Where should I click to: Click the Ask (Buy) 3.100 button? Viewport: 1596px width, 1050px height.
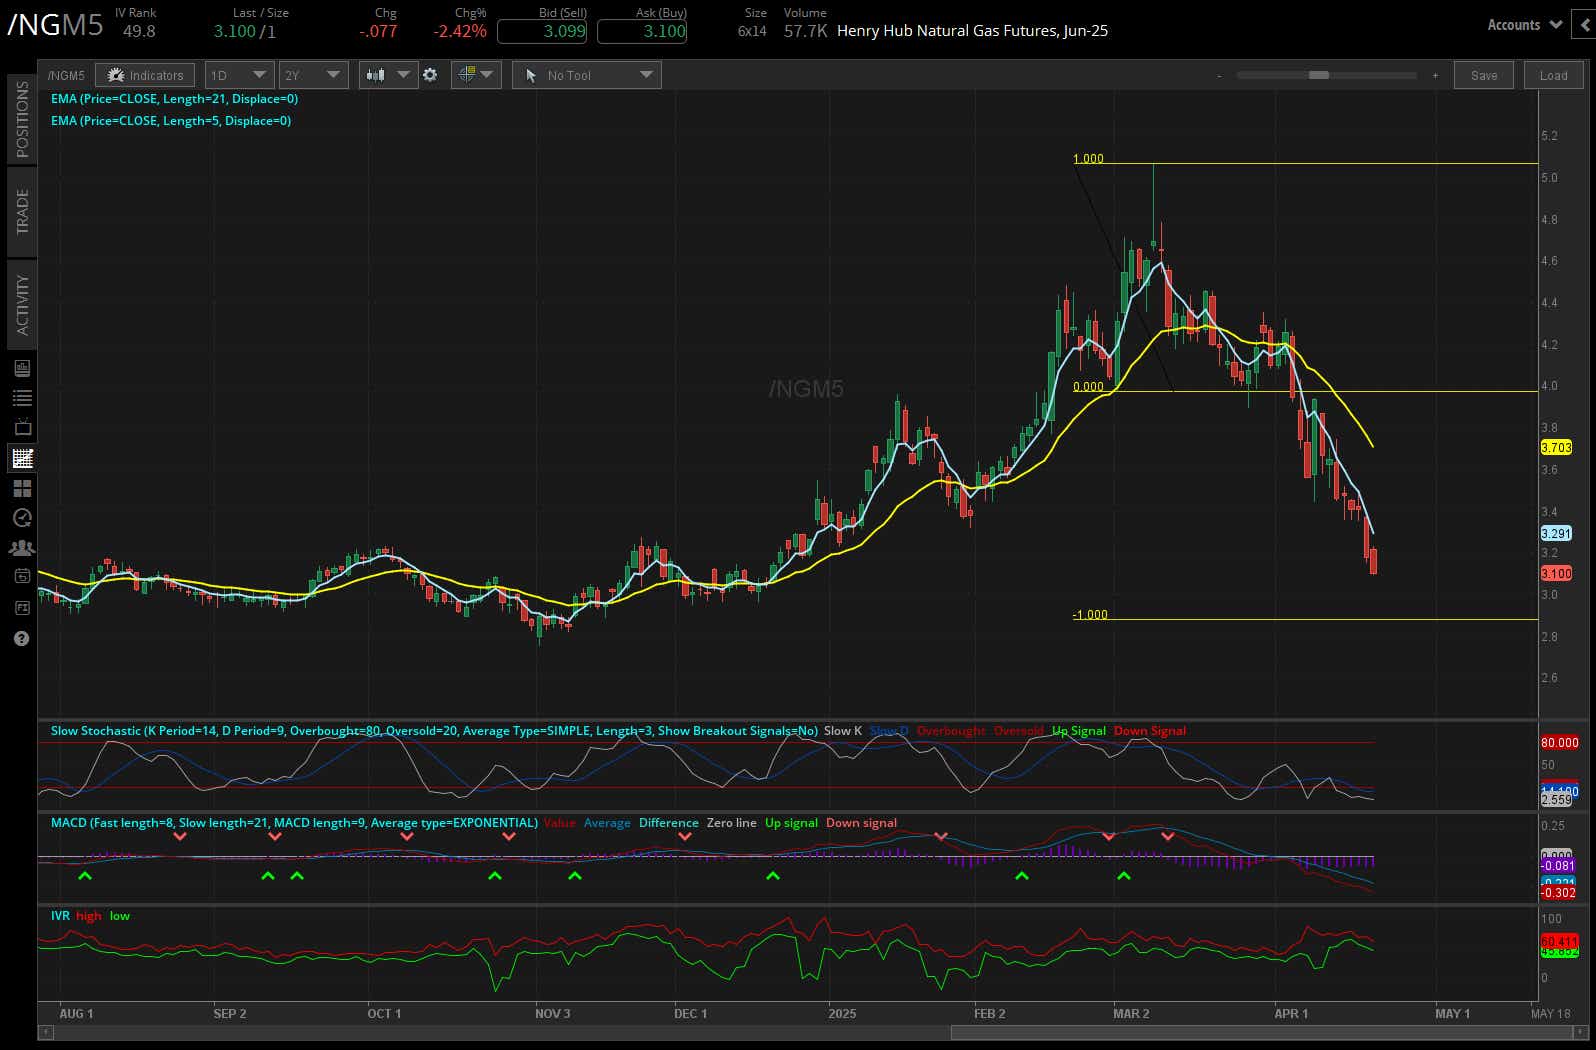coord(642,31)
